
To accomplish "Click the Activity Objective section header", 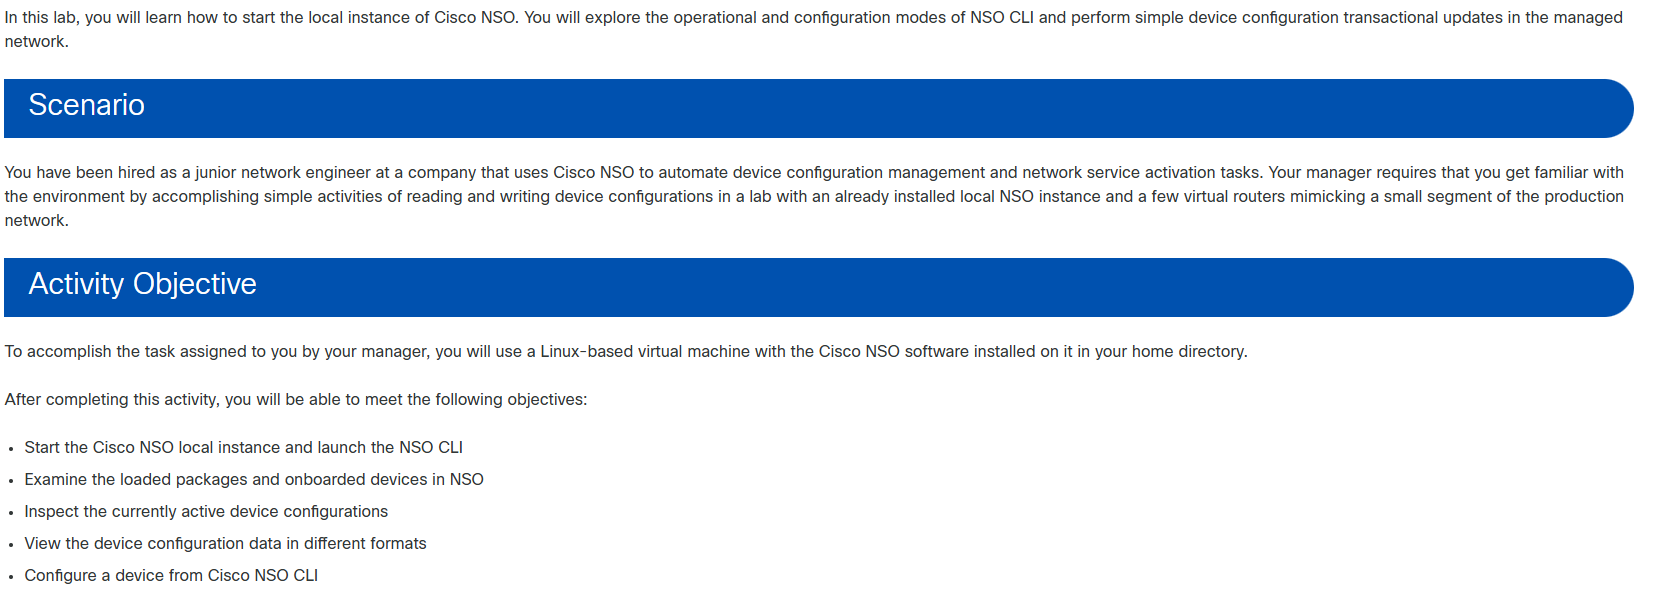I will [818, 287].
